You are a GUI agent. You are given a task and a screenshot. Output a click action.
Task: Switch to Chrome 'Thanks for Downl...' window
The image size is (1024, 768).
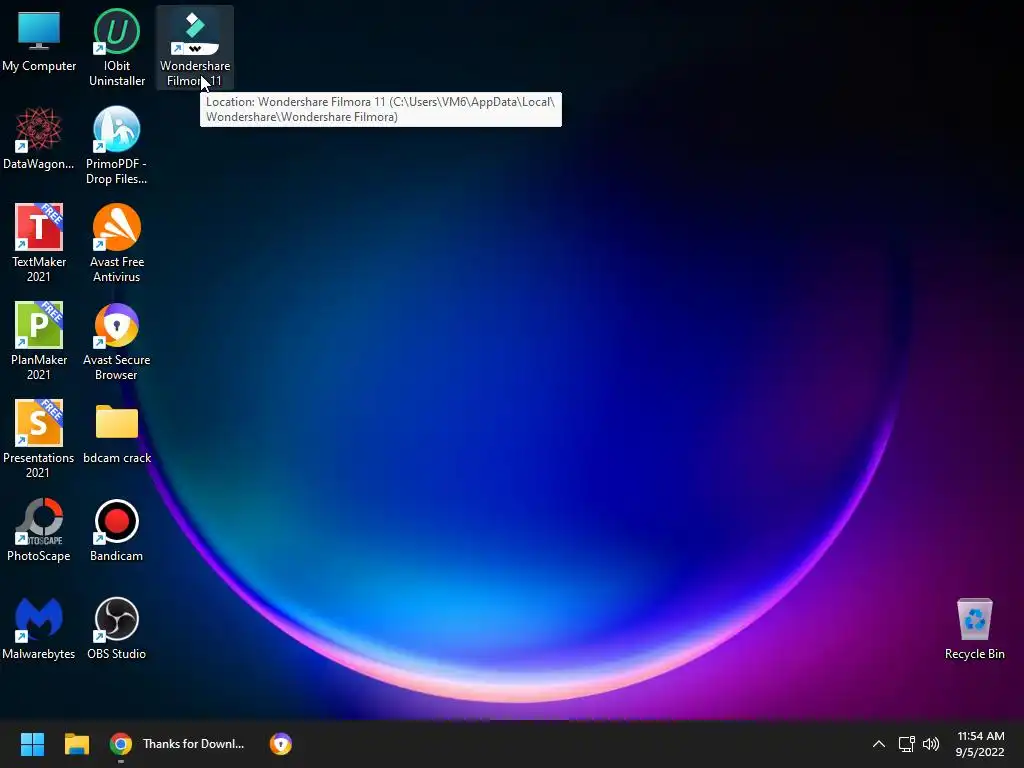click(178, 744)
